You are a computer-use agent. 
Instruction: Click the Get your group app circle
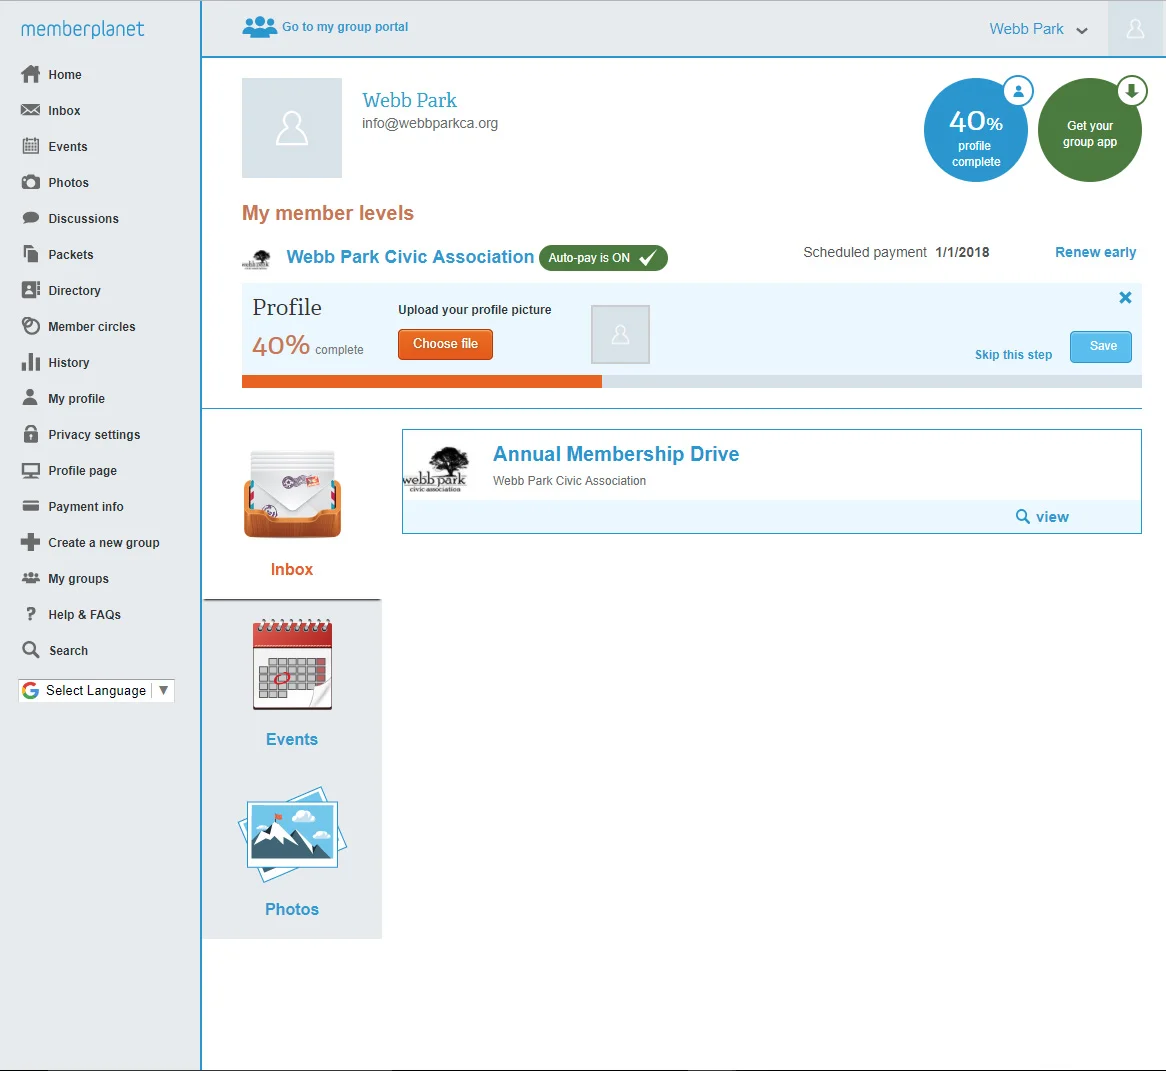[1089, 130]
